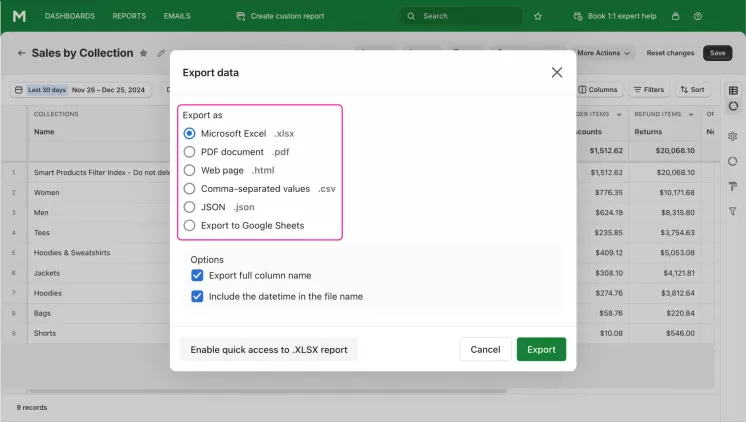Click the search magnifier icon

[x=411, y=16]
